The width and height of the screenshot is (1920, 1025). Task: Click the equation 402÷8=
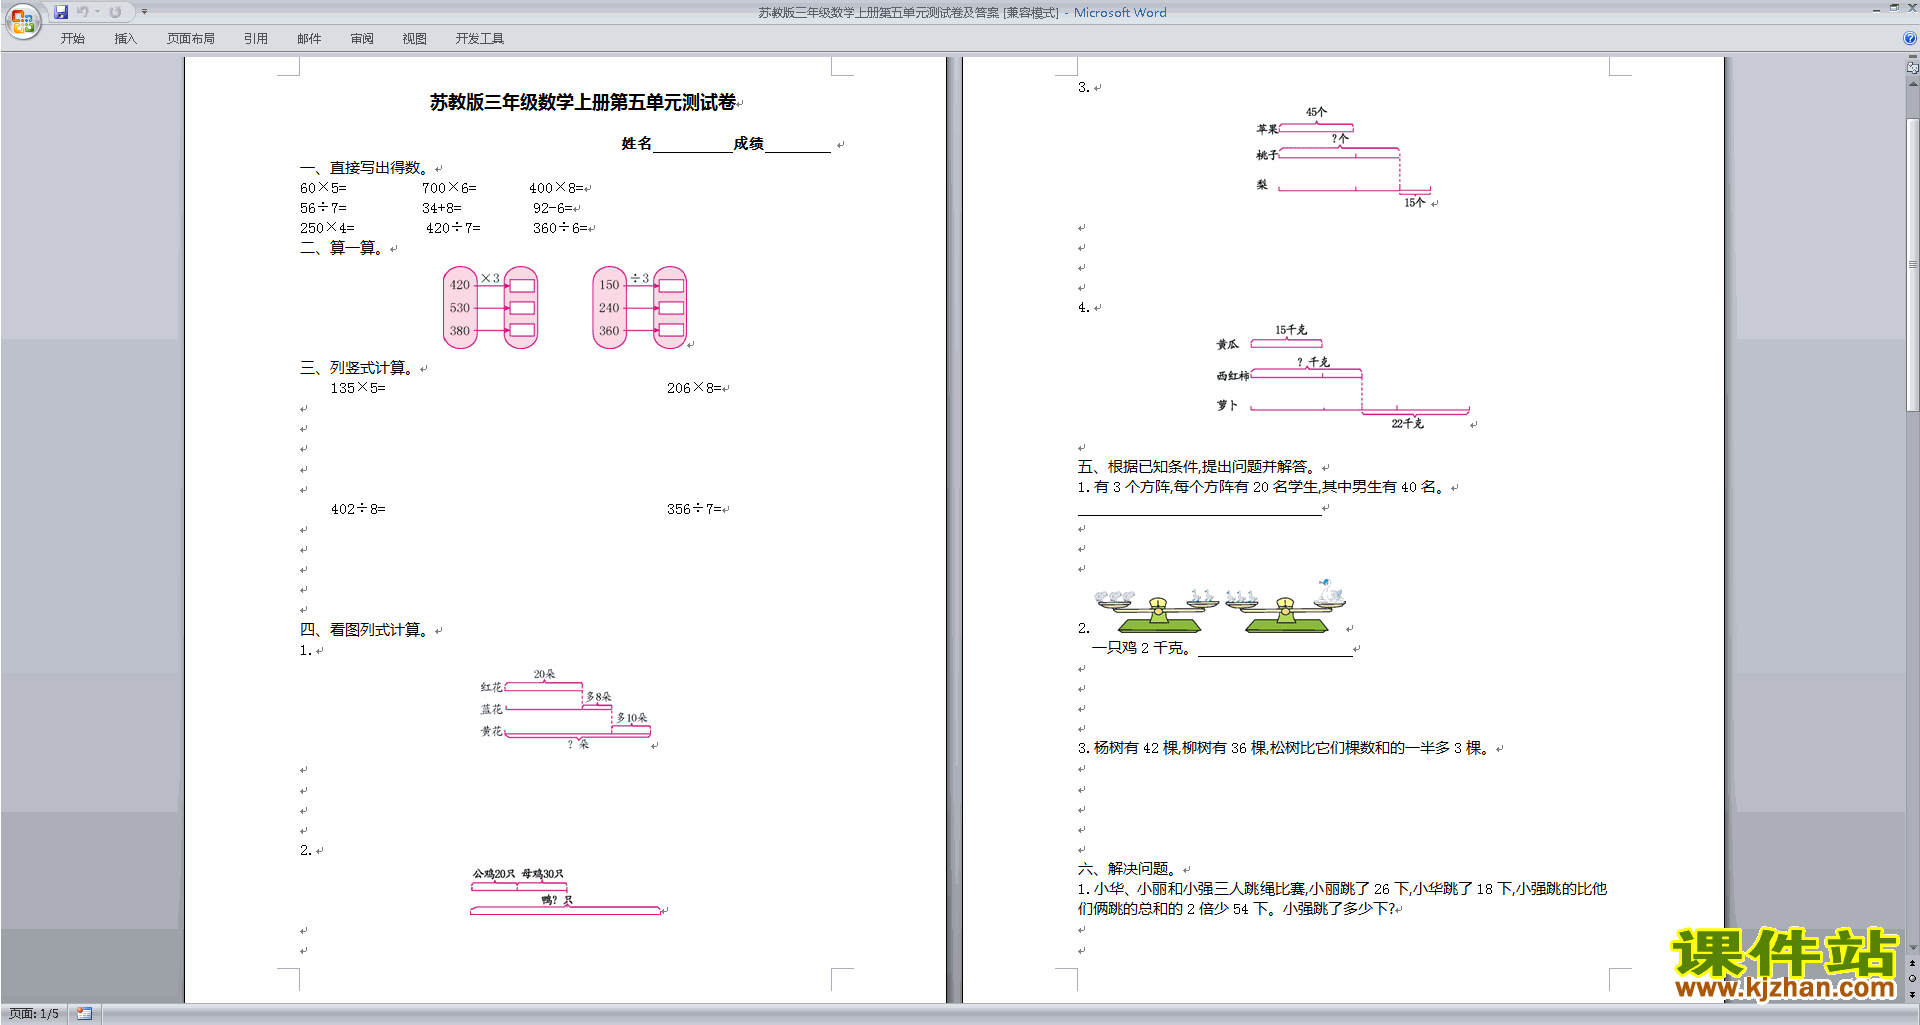point(358,509)
